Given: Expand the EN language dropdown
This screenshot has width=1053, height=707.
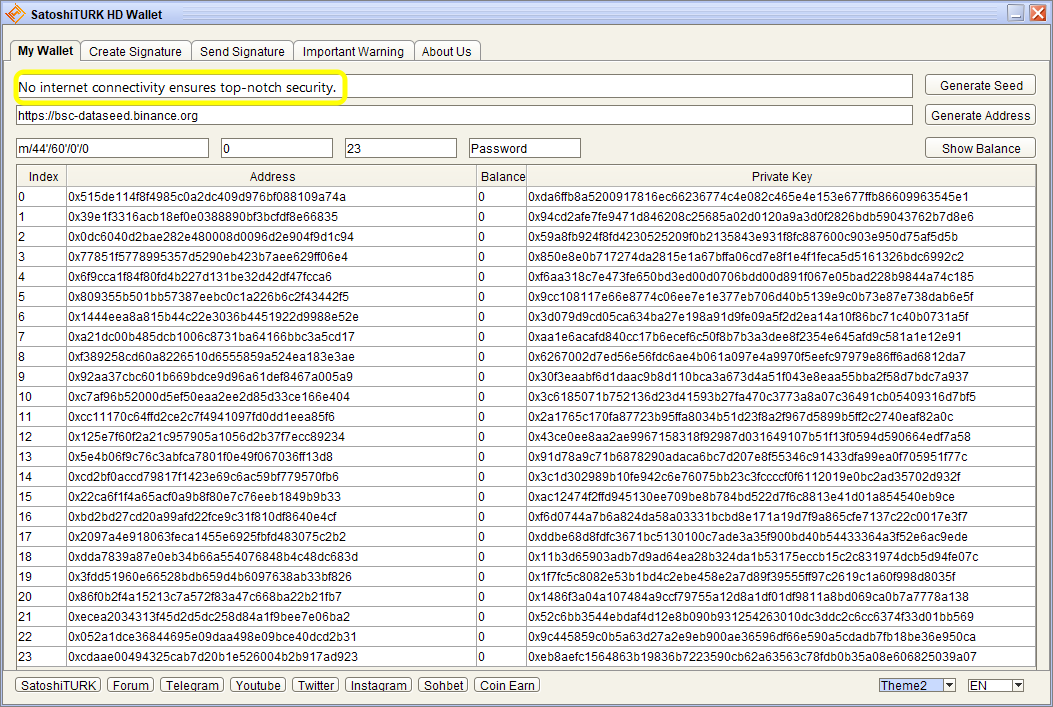Looking at the screenshot, I should point(1018,686).
